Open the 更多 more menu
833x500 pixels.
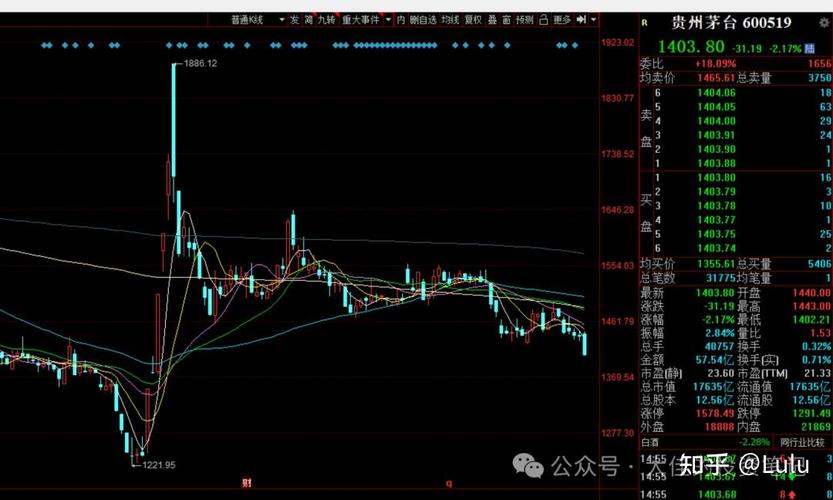click(x=562, y=20)
